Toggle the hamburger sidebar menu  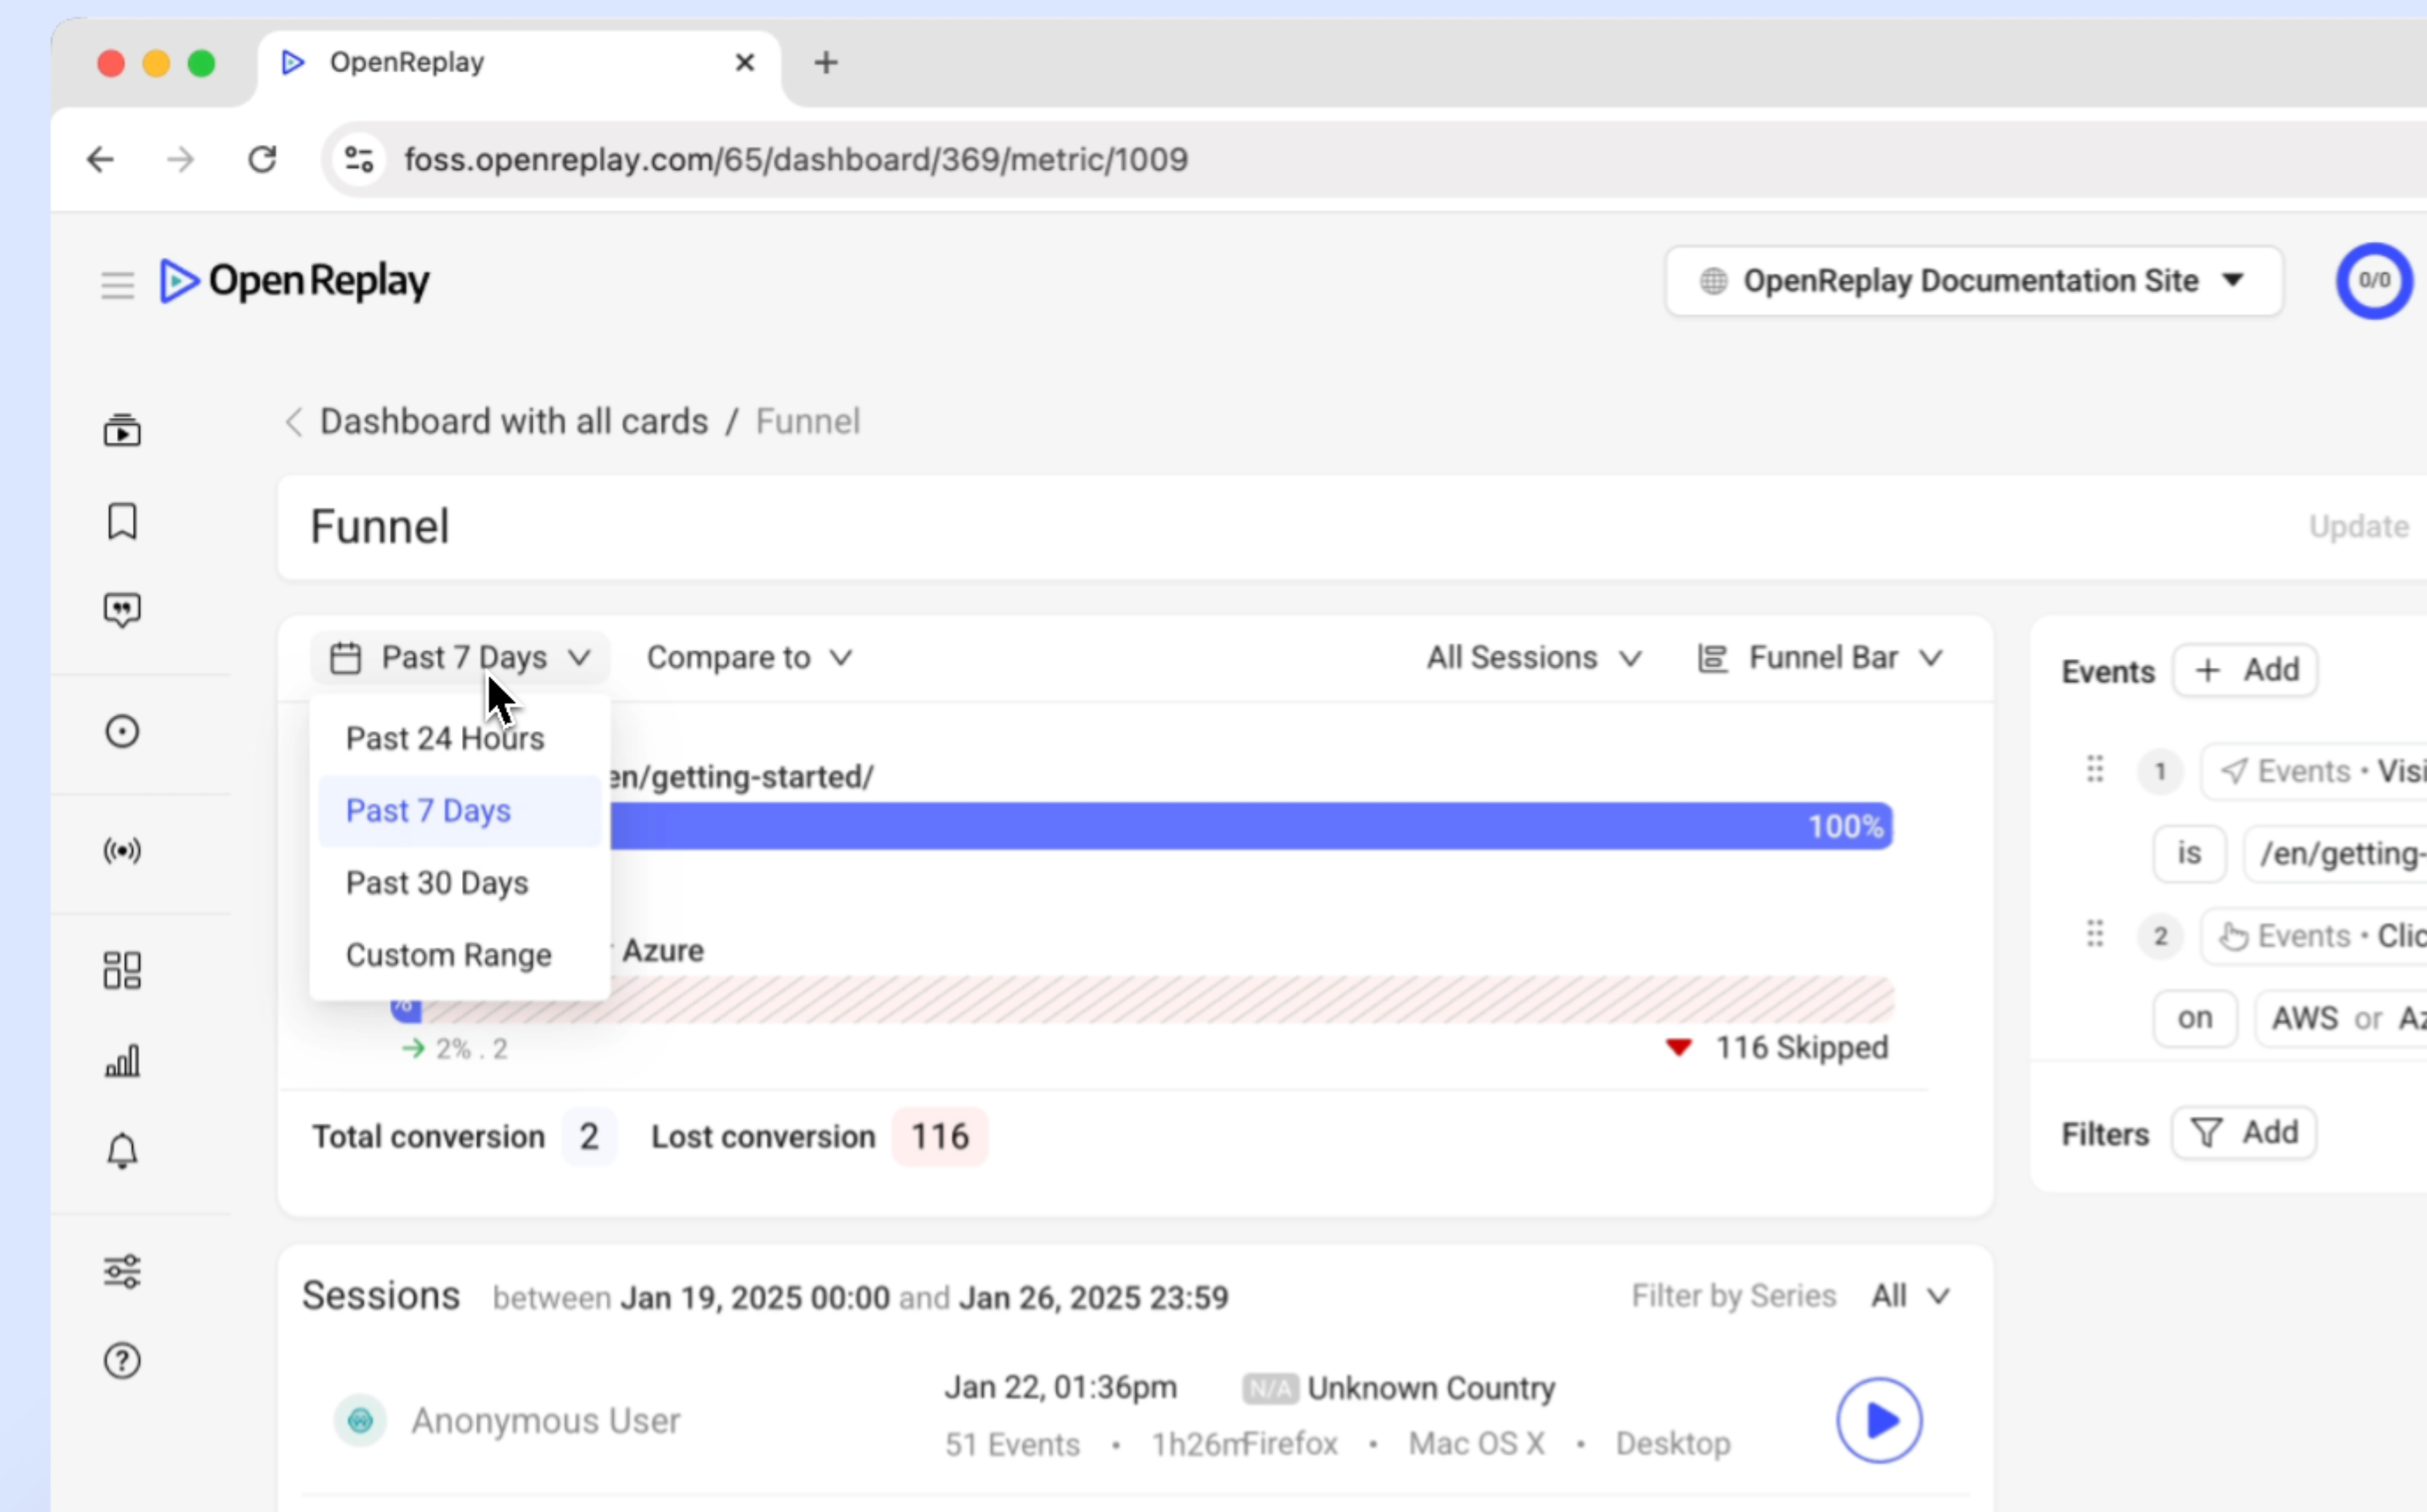117,285
